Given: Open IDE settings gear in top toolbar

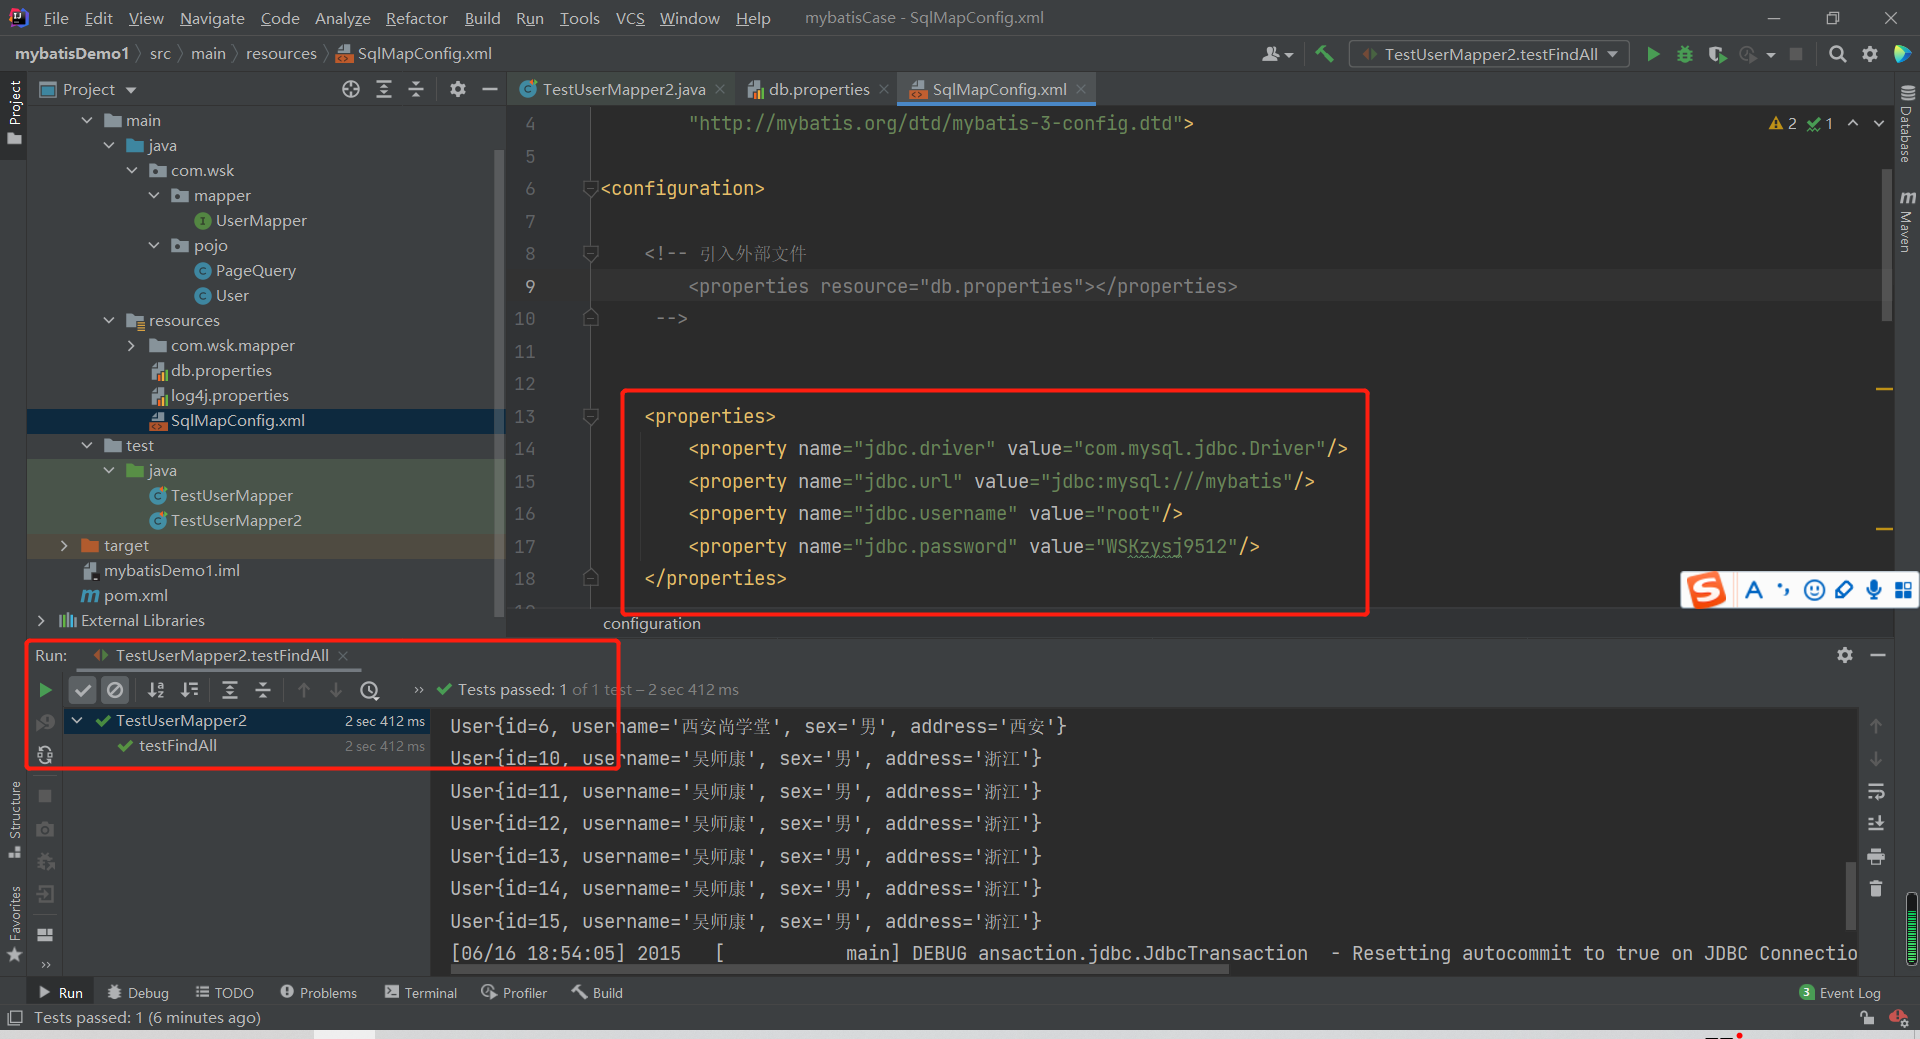Looking at the screenshot, I should point(1869,54).
